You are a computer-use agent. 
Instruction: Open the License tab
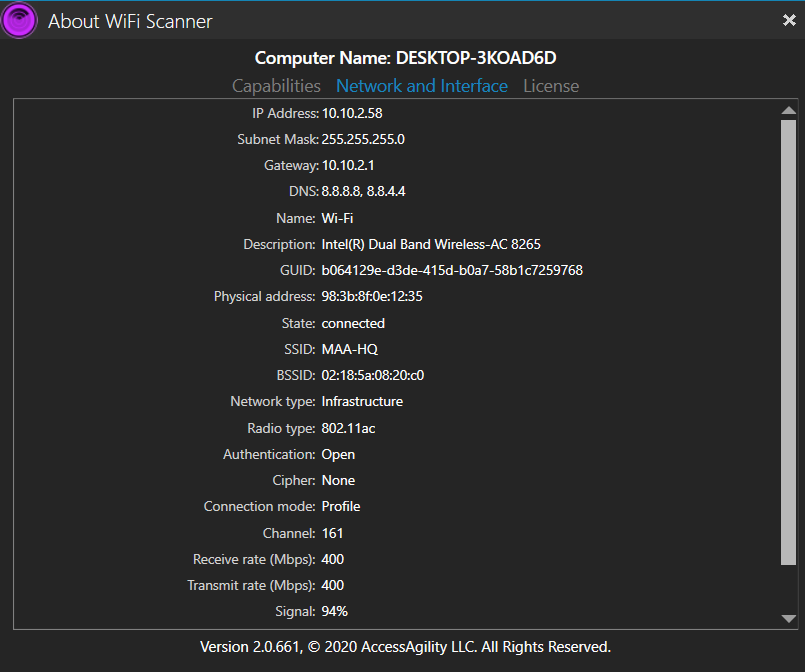tap(551, 86)
